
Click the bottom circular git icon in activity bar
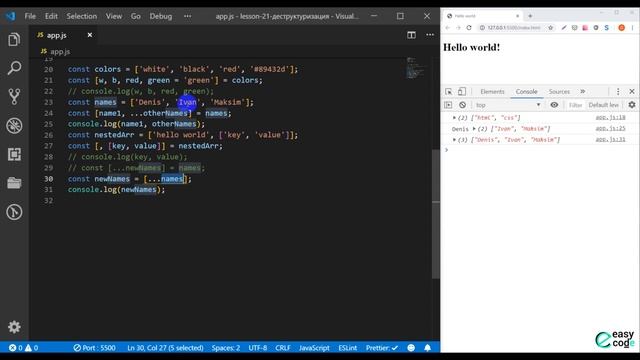click(14, 212)
